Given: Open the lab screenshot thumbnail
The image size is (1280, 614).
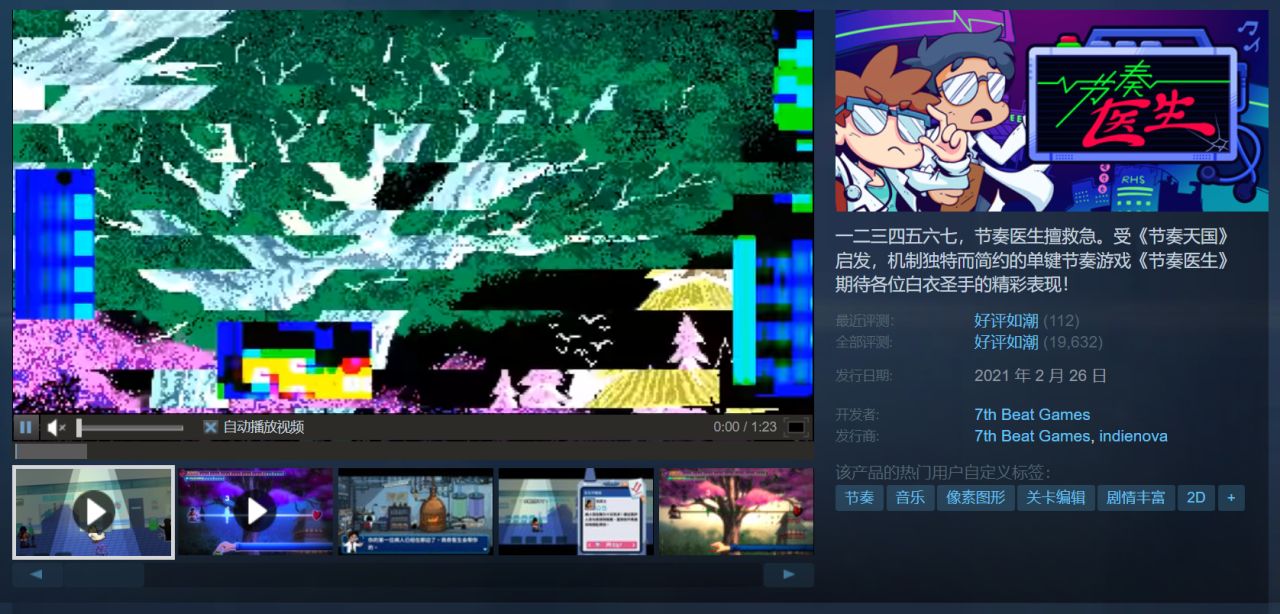Looking at the screenshot, I should coord(415,512).
